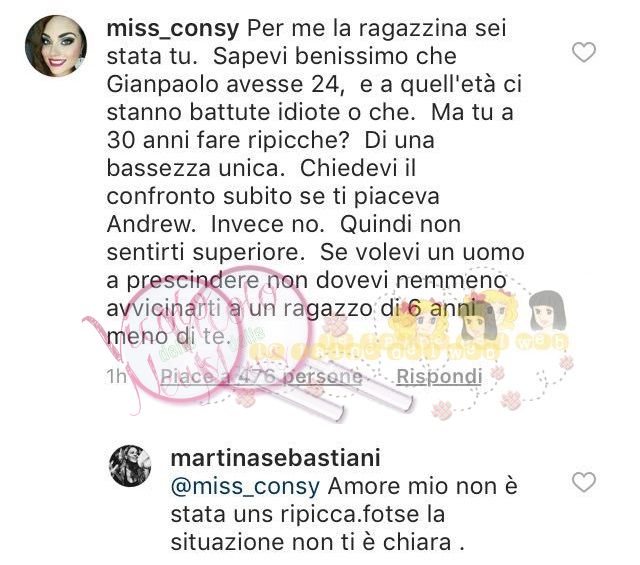Like the miss_consy comment with the heart

(x=584, y=52)
